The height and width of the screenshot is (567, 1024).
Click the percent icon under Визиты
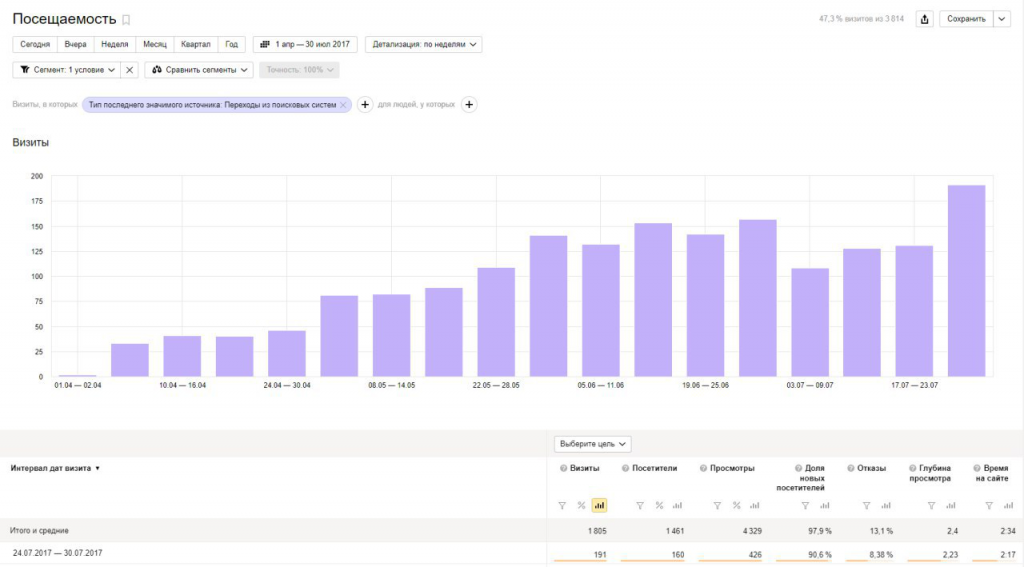pos(581,506)
